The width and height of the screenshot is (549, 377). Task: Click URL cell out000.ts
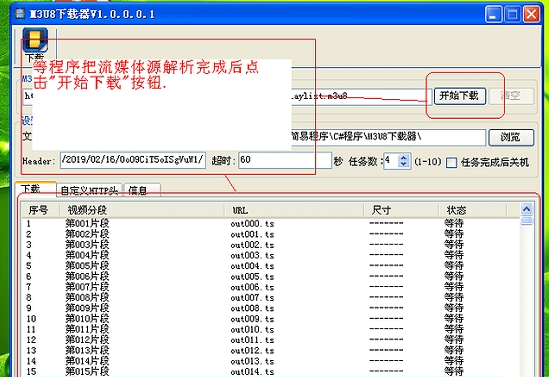252,224
